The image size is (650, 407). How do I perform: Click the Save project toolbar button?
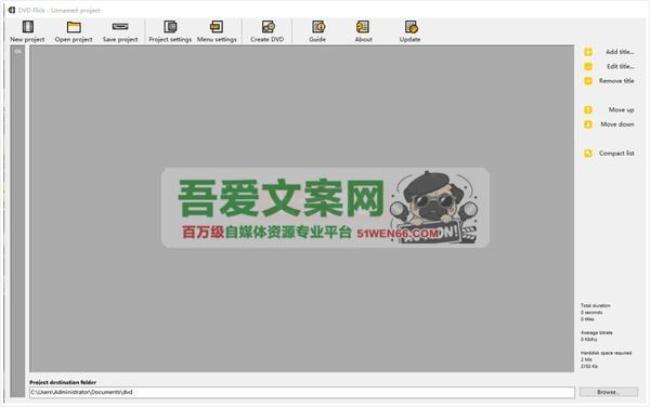click(x=120, y=31)
